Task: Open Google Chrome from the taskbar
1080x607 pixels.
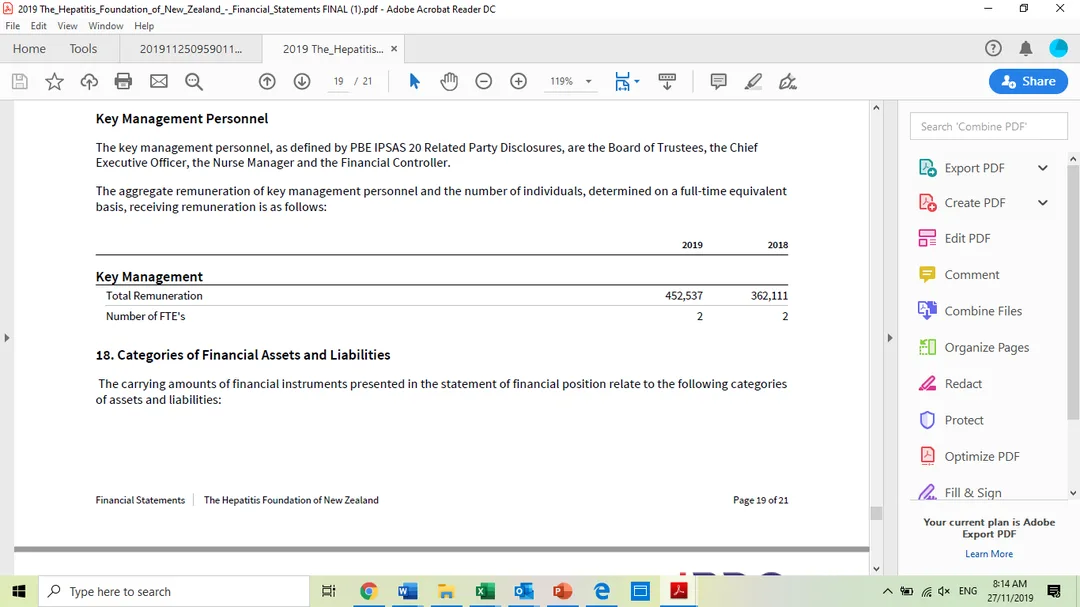Action: click(x=368, y=591)
